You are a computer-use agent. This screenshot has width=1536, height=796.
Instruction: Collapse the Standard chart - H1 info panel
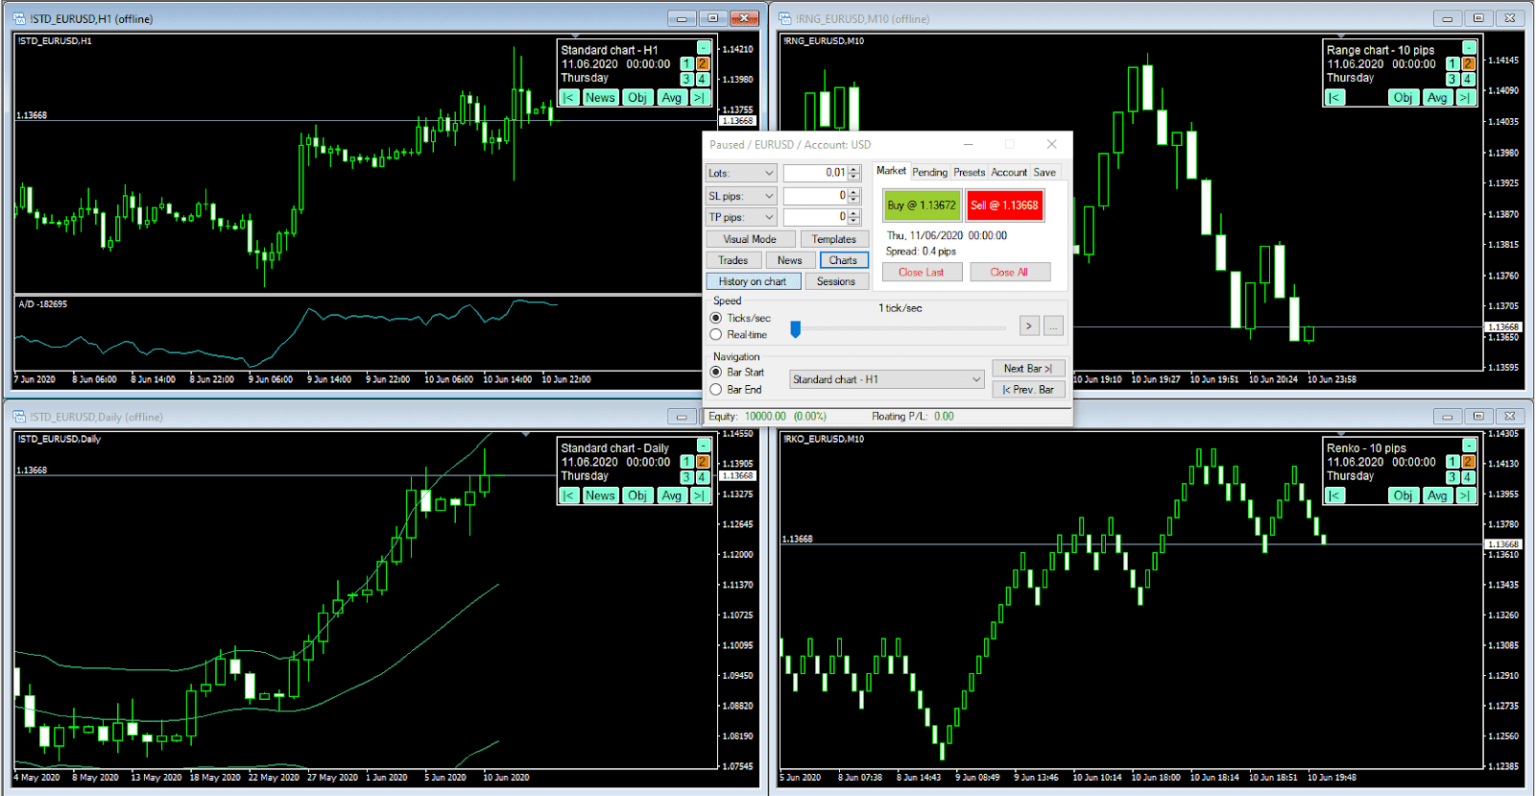pos(703,48)
